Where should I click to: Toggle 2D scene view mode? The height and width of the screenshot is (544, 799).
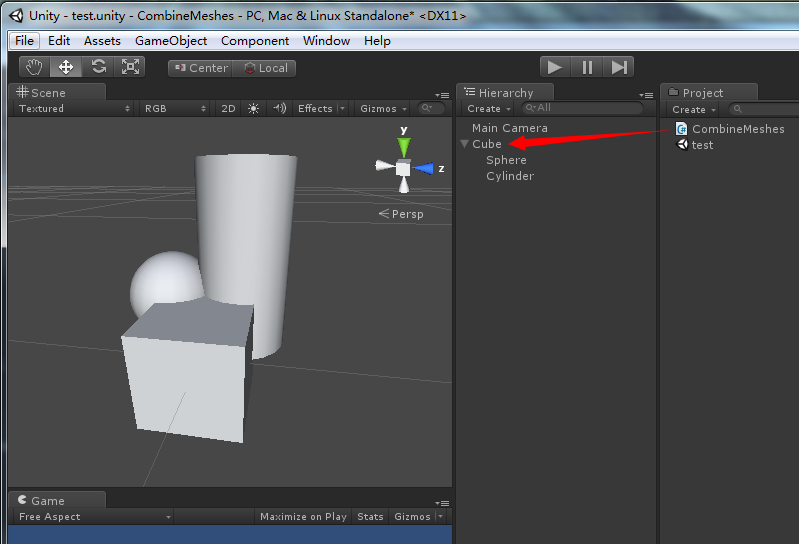[228, 108]
